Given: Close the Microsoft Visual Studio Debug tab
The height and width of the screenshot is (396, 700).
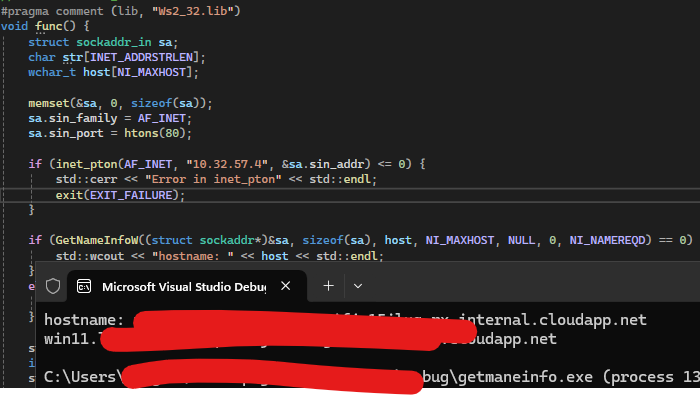Looking at the screenshot, I should pyautogui.click(x=286, y=286).
